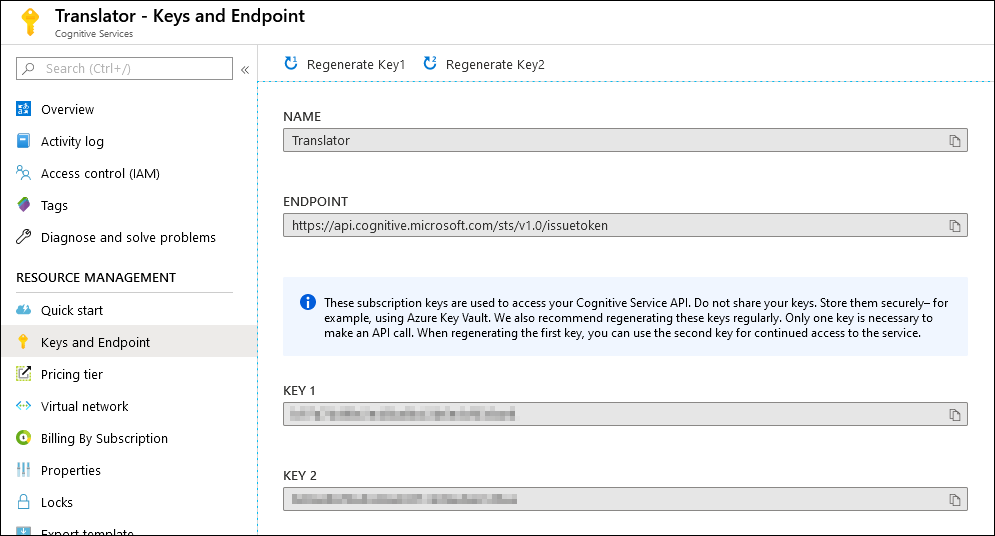
Task: Go to Virtual network settings
Action: click(x=85, y=406)
